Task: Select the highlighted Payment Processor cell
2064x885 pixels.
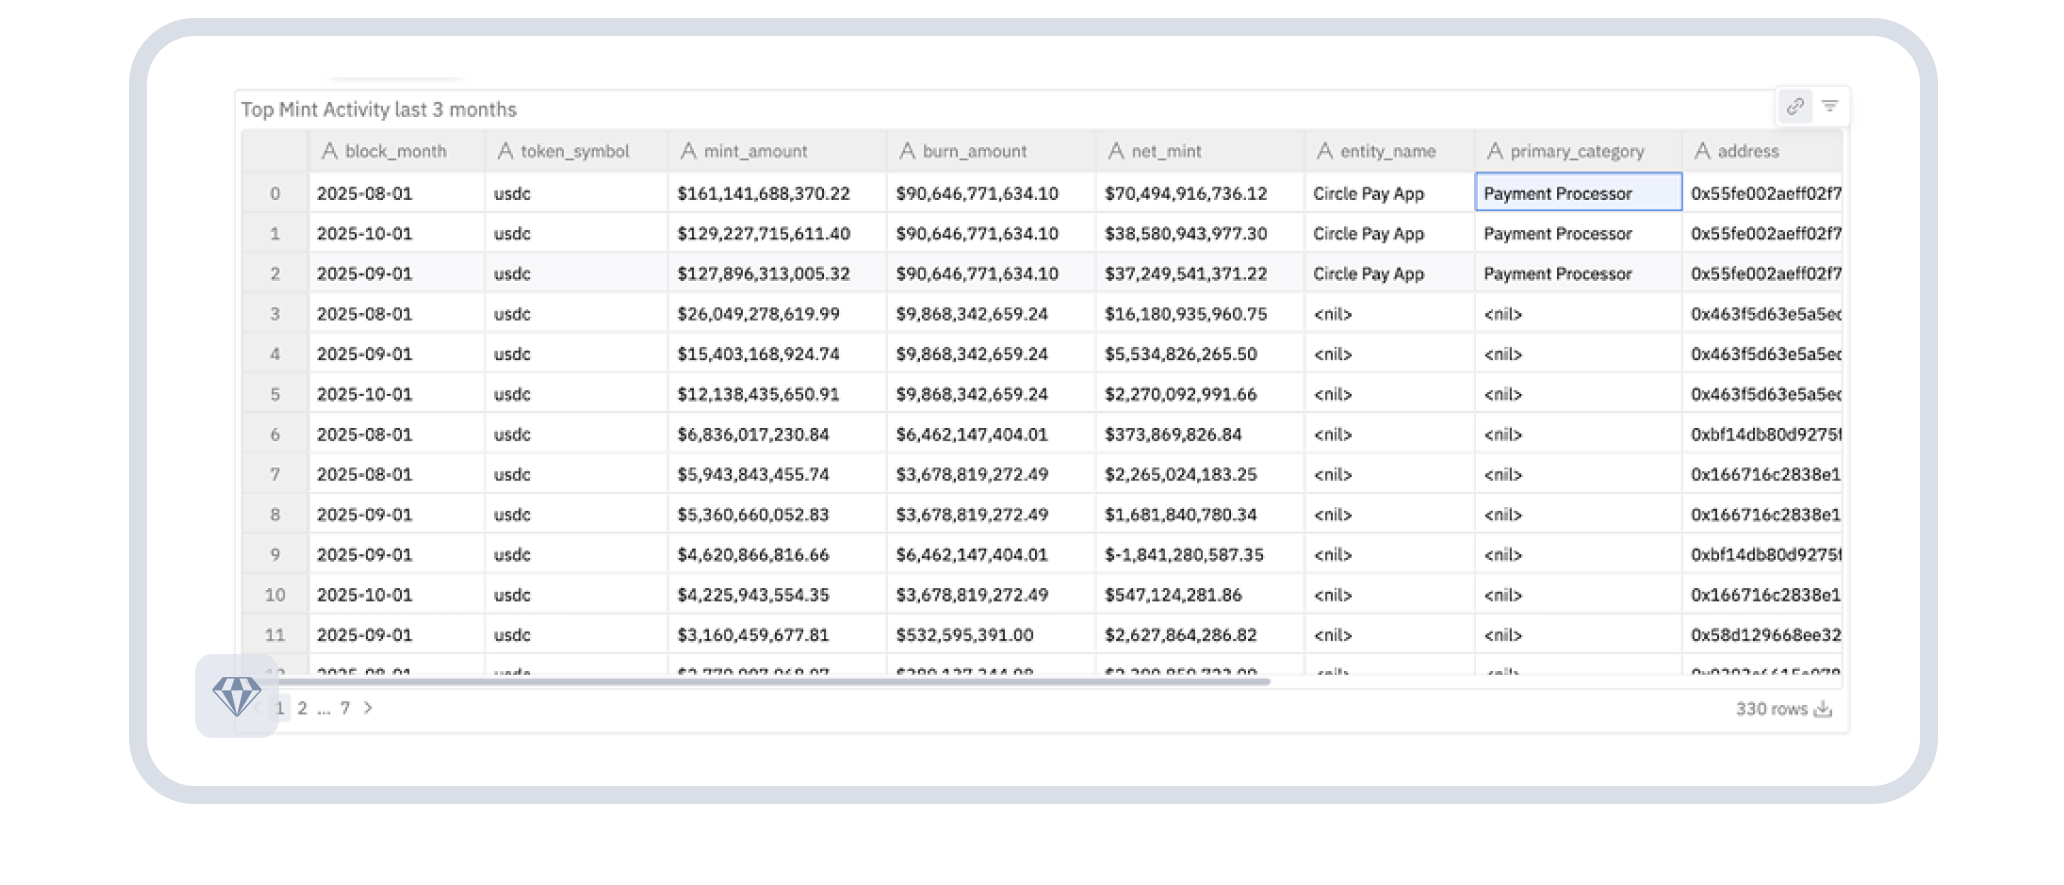Action: 1577,193
